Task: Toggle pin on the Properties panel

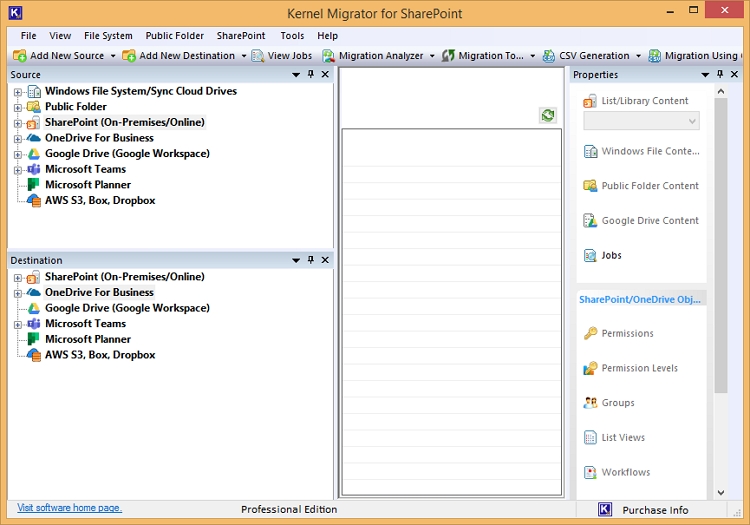Action: click(720, 74)
